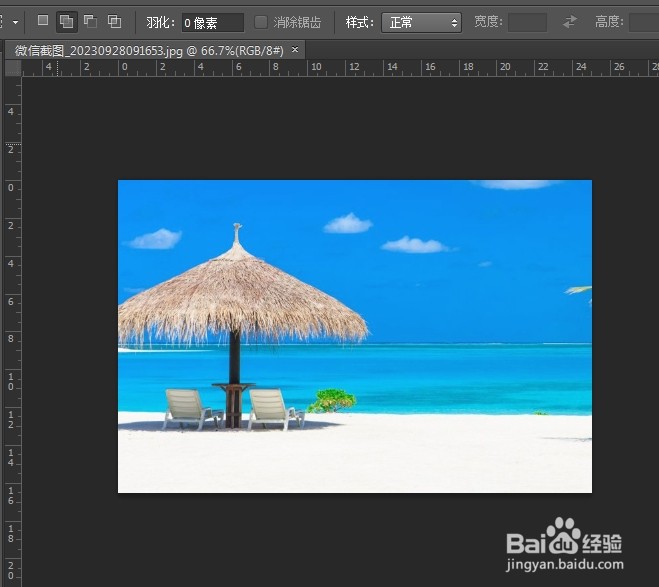Image resolution: width=659 pixels, height=587 pixels.
Task: Click the swap width and height icon
Action: pos(570,21)
